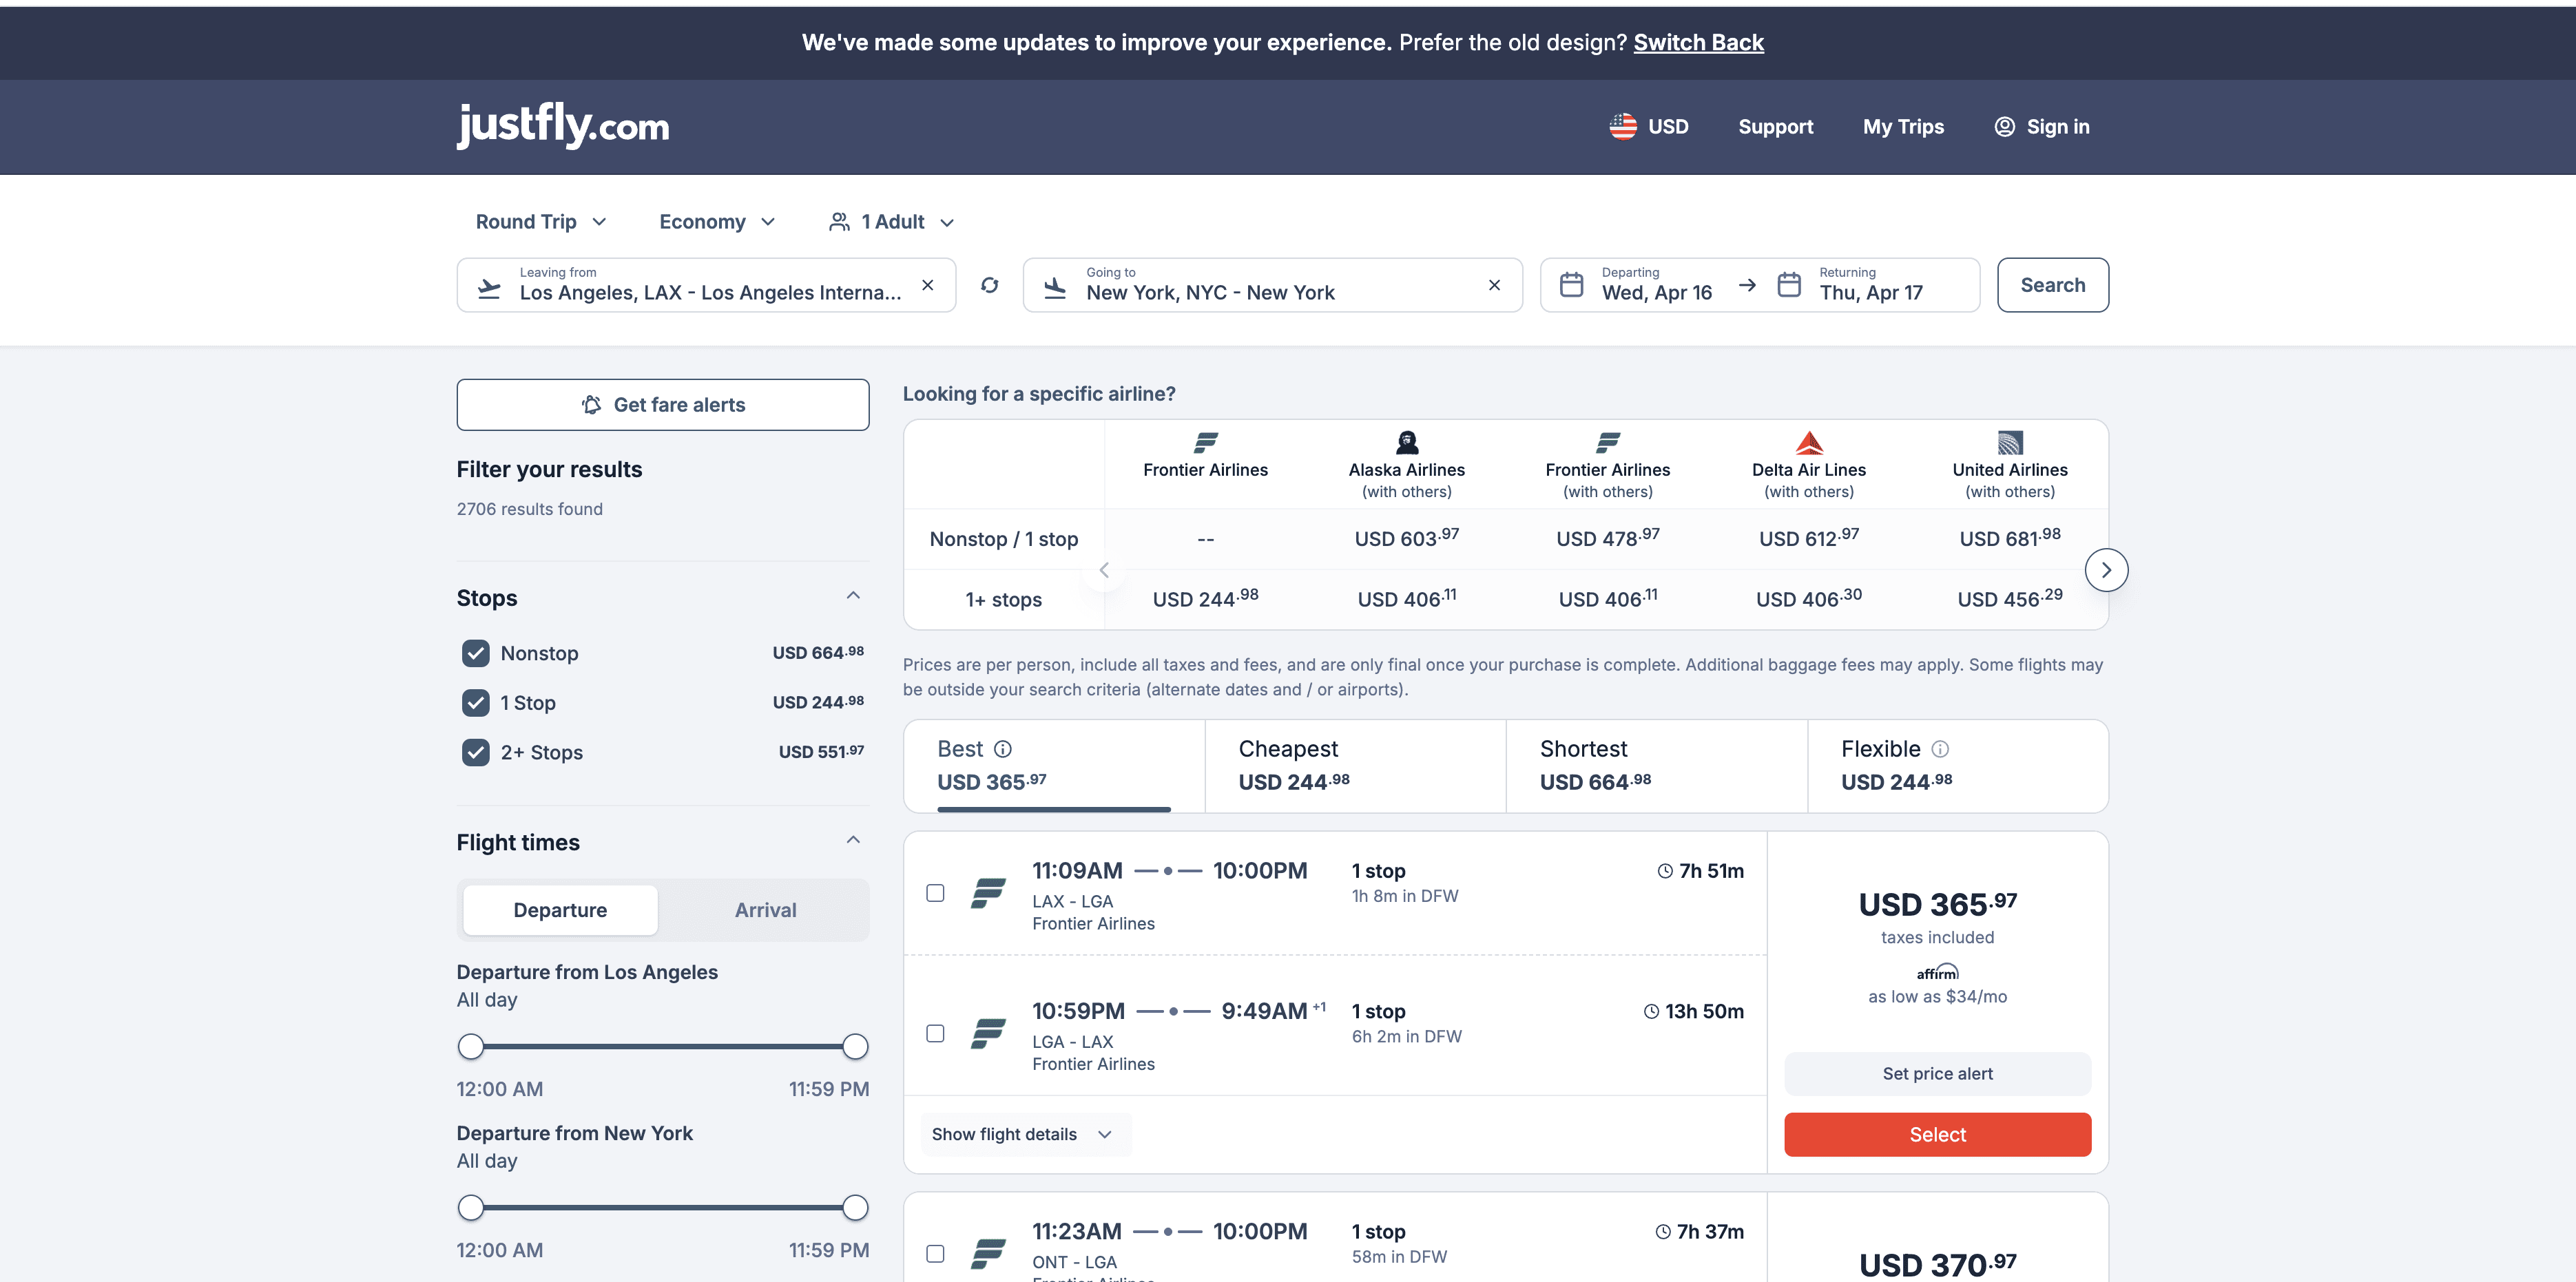The width and height of the screenshot is (2576, 1282).
Task: Clear the Leaving from airport field
Action: (927, 285)
